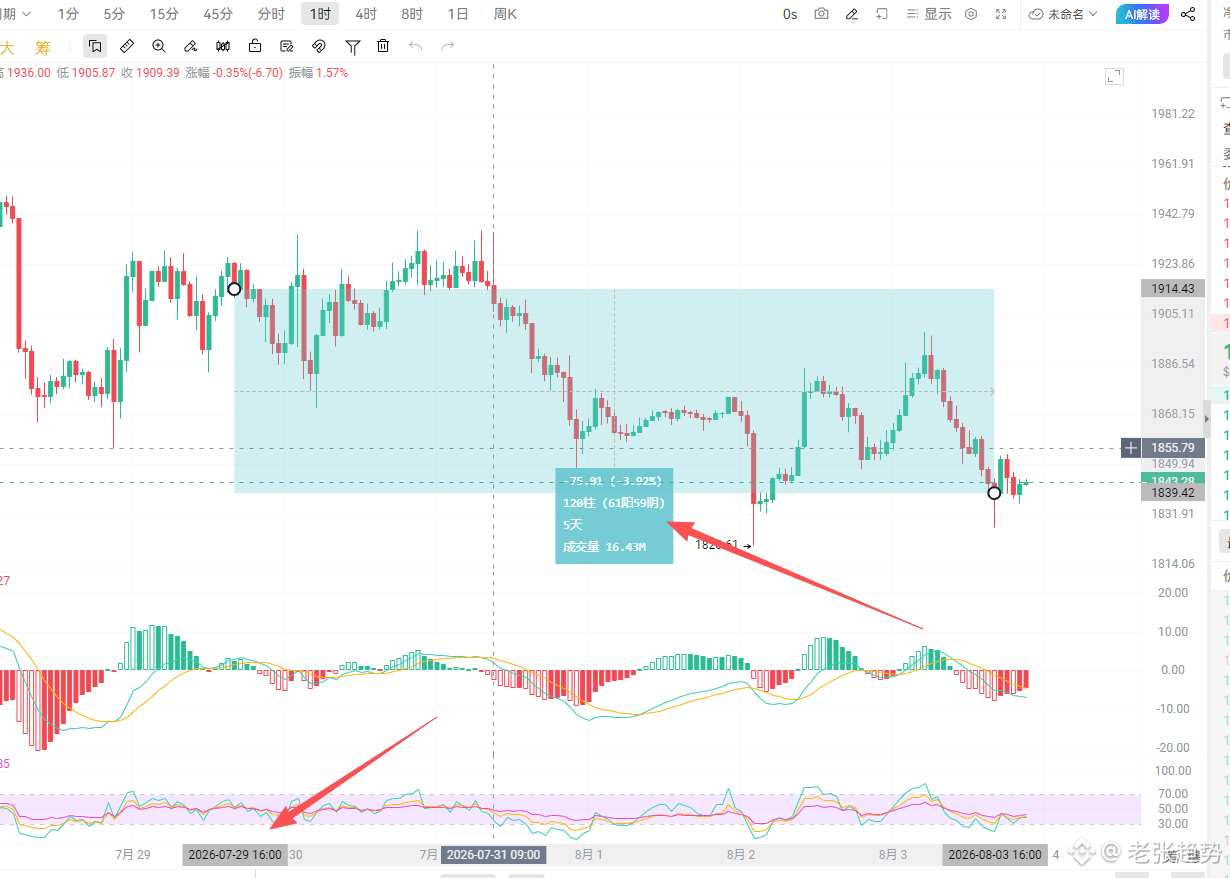Select the drawing/cursor tool in the toolbar

(95, 46)
